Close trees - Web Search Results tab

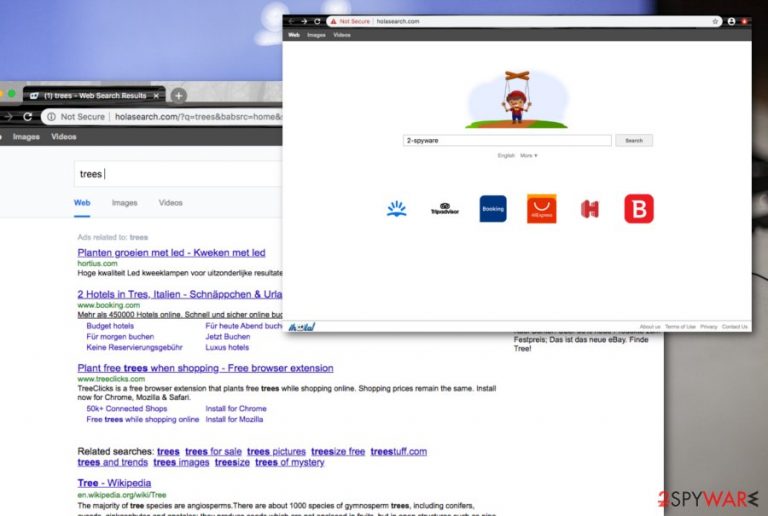point(156,95)
